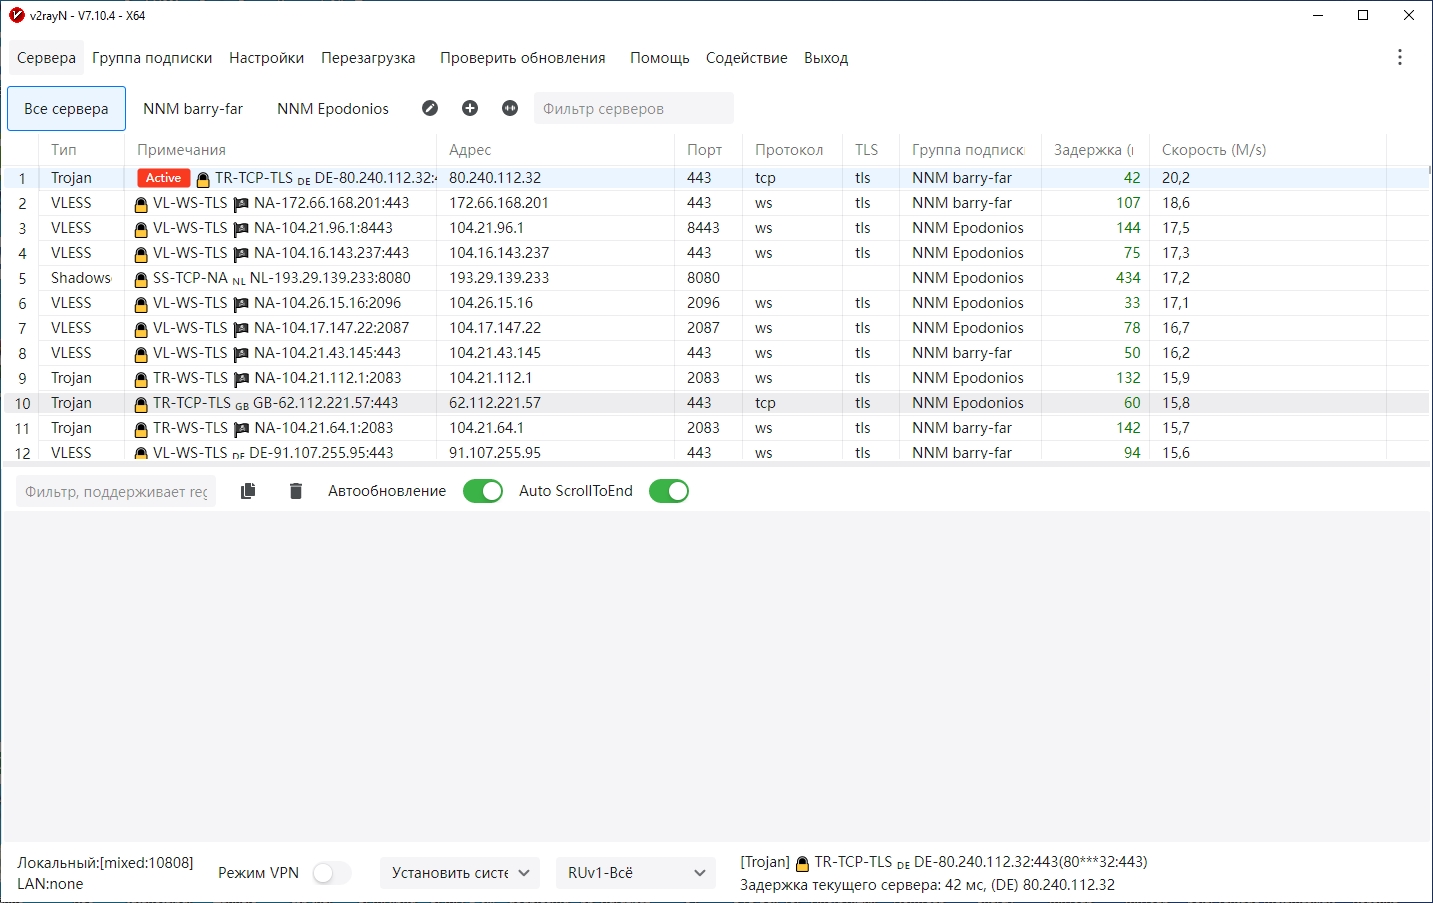Click port 8443 cell
Screen dimensions: 1433x903
[x=703, y=228]
